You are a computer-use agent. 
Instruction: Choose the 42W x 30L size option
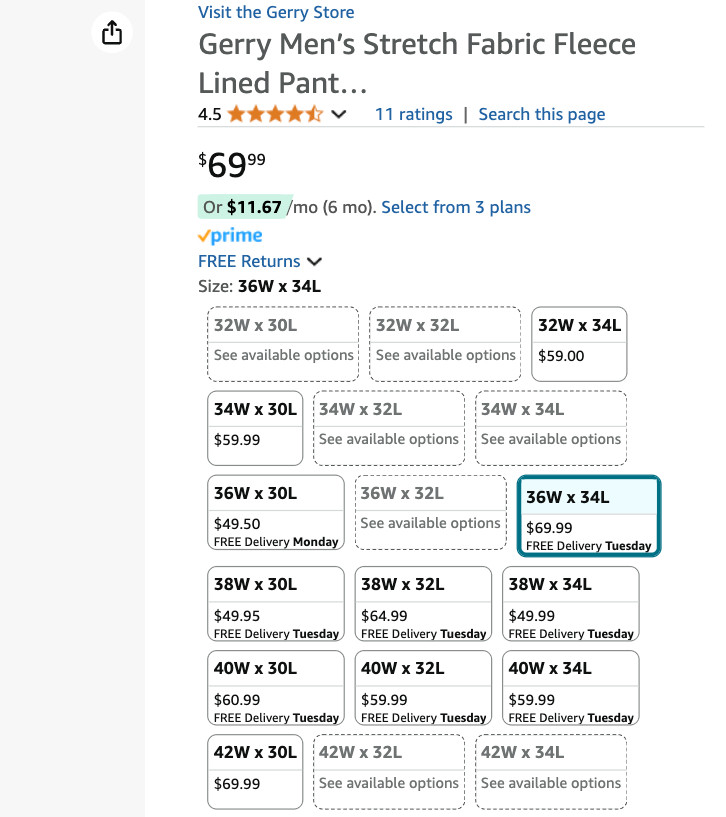(255, 772)
